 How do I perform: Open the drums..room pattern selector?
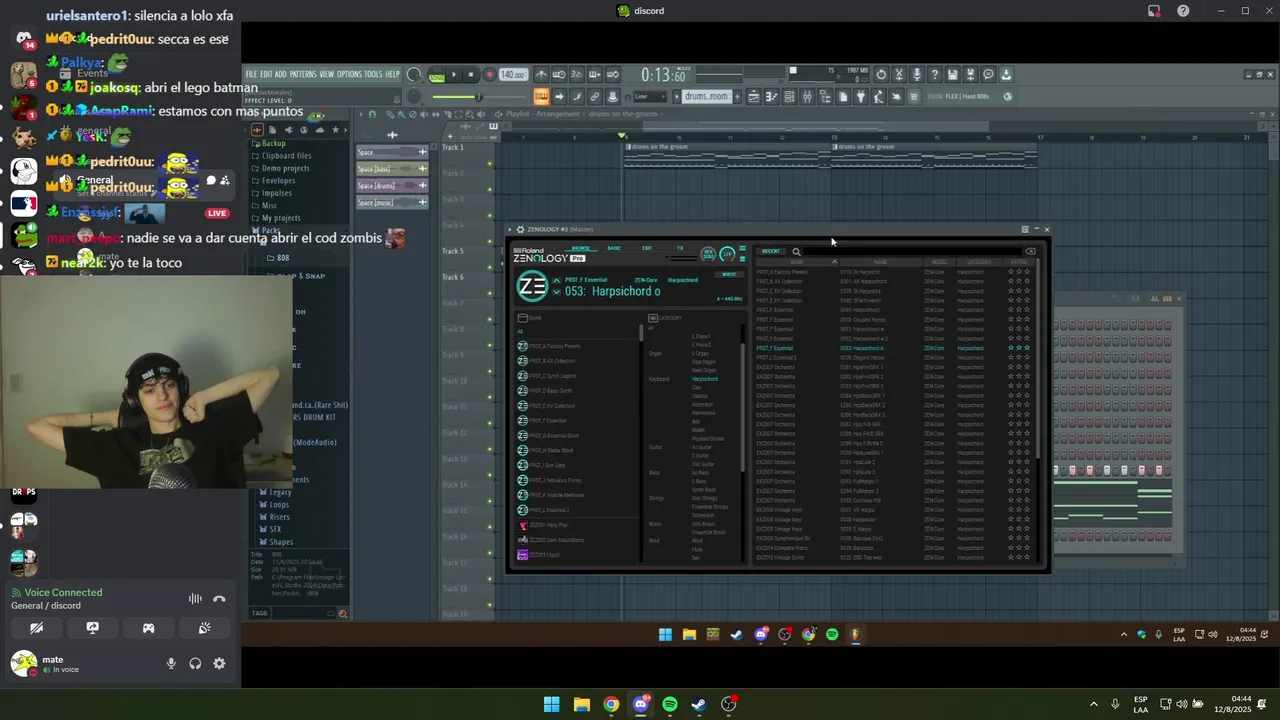coord(705,97)
